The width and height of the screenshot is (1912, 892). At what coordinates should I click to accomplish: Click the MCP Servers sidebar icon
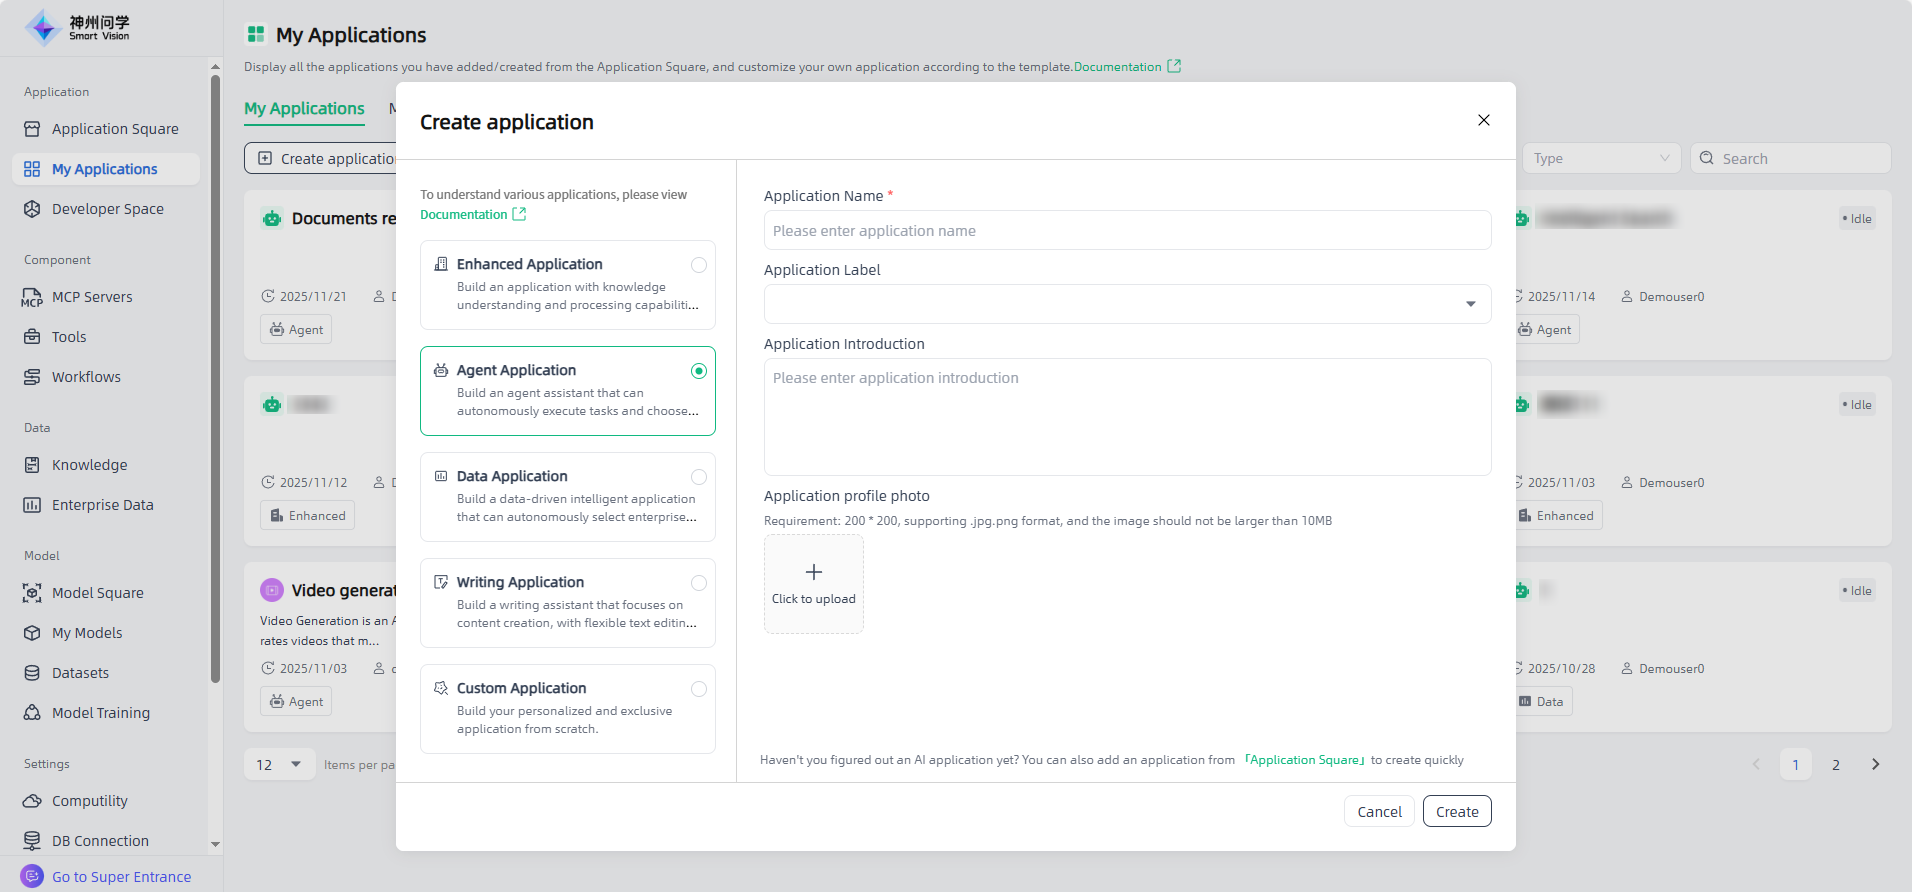[x=32, y=297]
